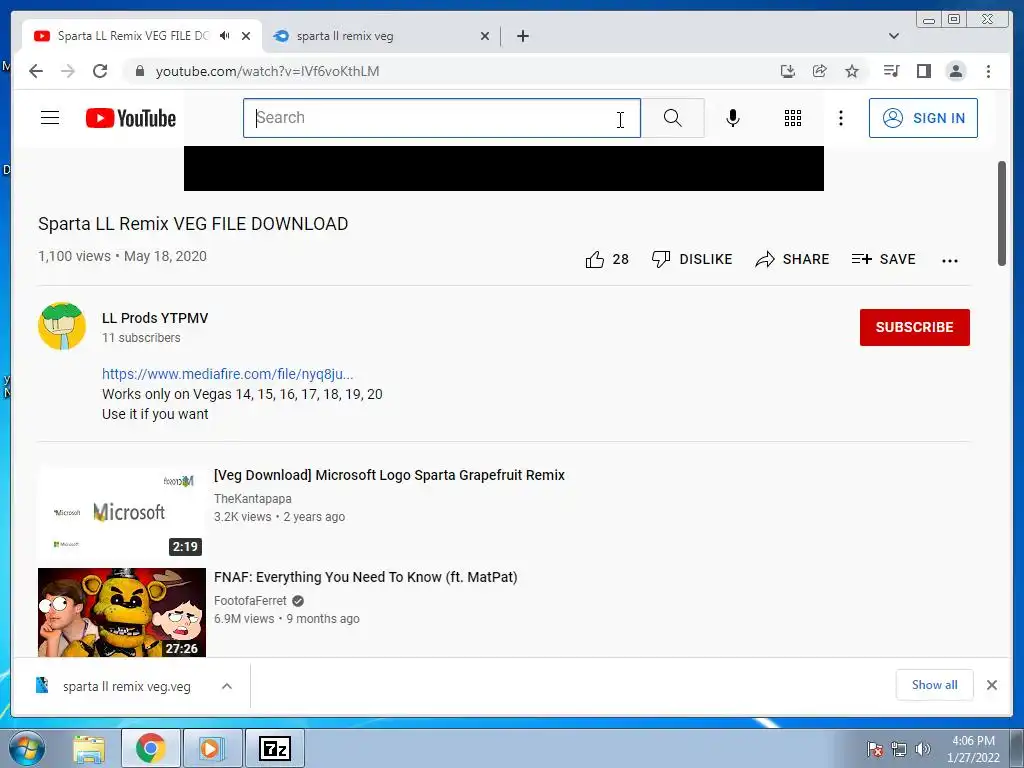This screenshot has height=768, width=1024.
Task: Go to YouTube home via logo
Action: click(131, 118)
